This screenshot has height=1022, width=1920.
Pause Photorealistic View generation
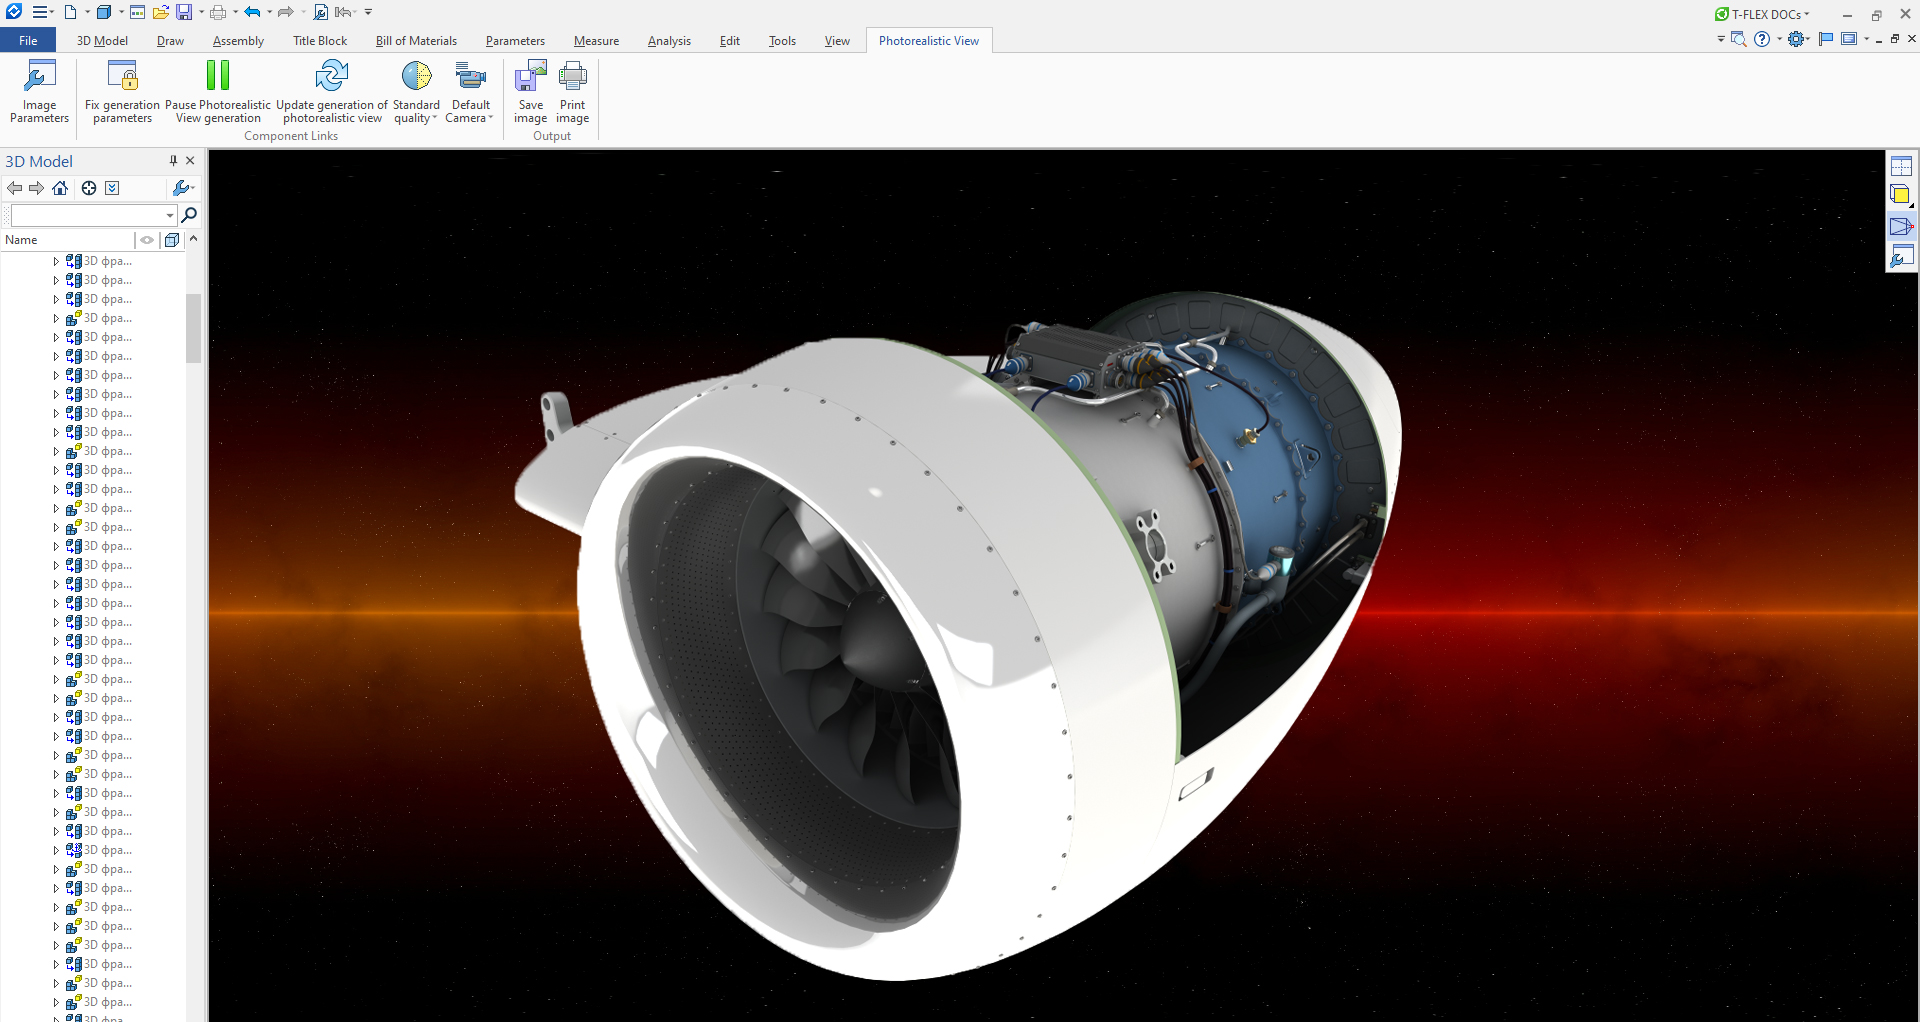[x=217, y=92]
